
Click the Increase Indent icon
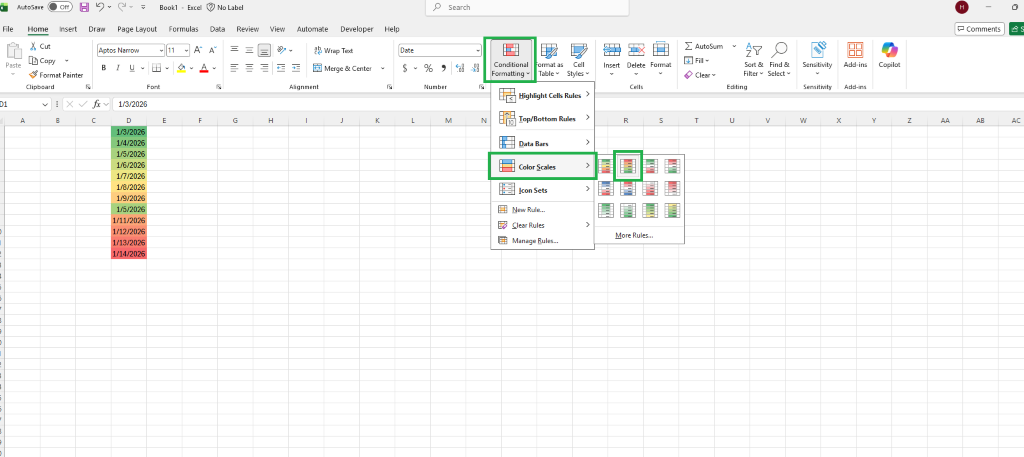(x=297, y=68)
